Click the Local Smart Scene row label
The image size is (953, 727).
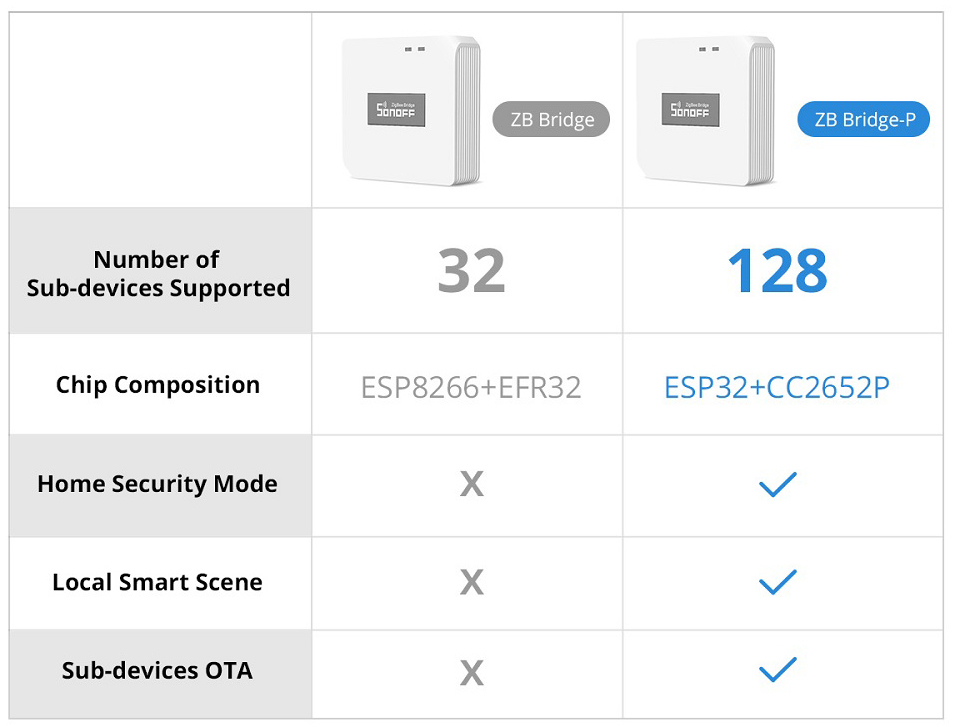click(x=158, y=582)
